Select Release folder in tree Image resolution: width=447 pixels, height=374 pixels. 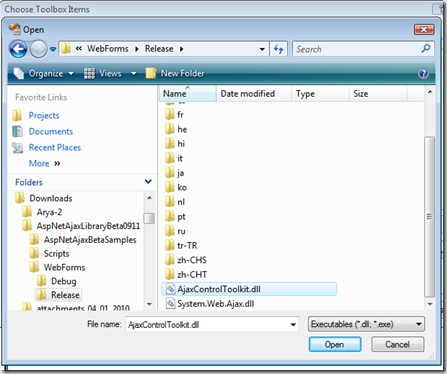[65, 295]
